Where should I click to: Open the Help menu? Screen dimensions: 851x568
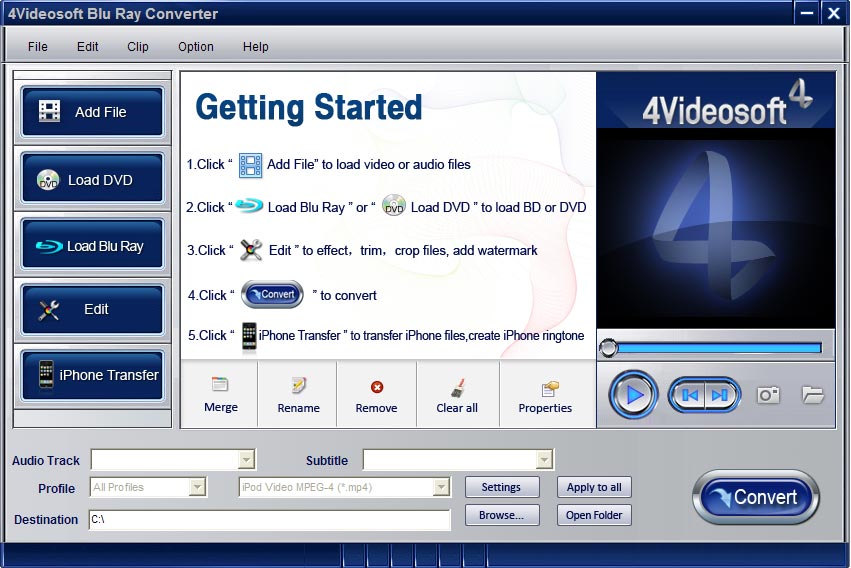point(256,47)
